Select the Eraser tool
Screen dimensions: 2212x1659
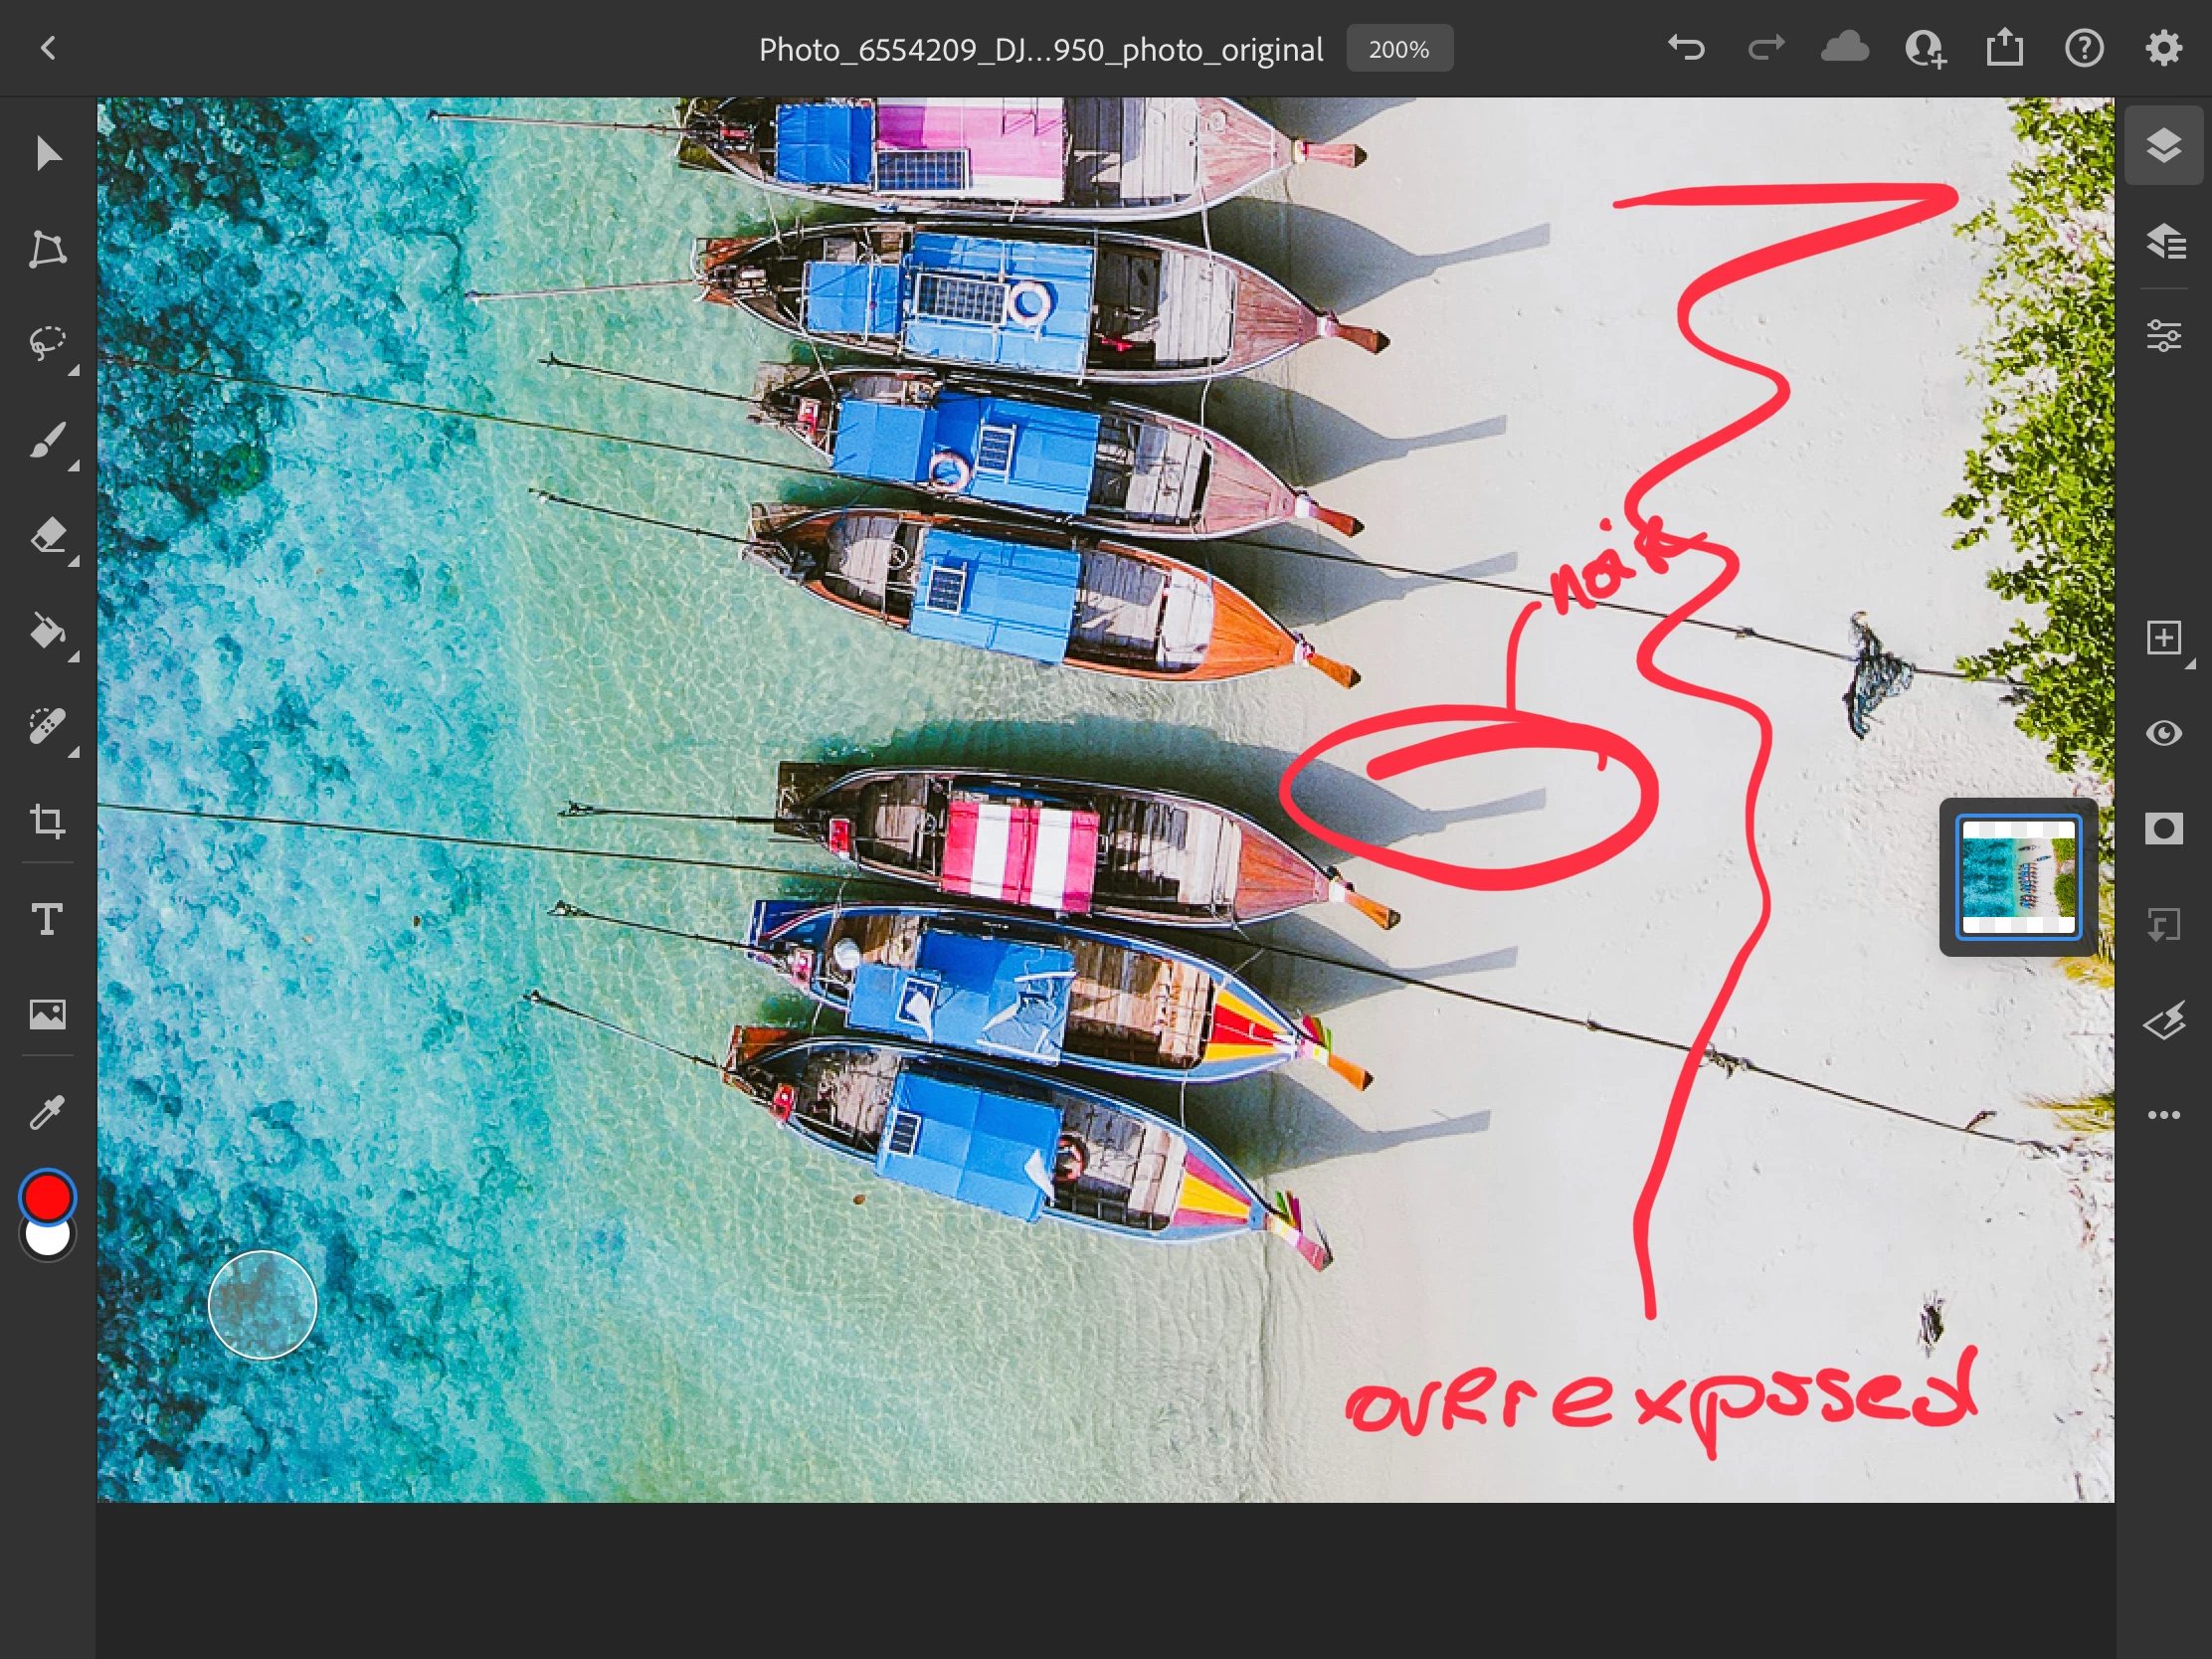tap(47, 536)
